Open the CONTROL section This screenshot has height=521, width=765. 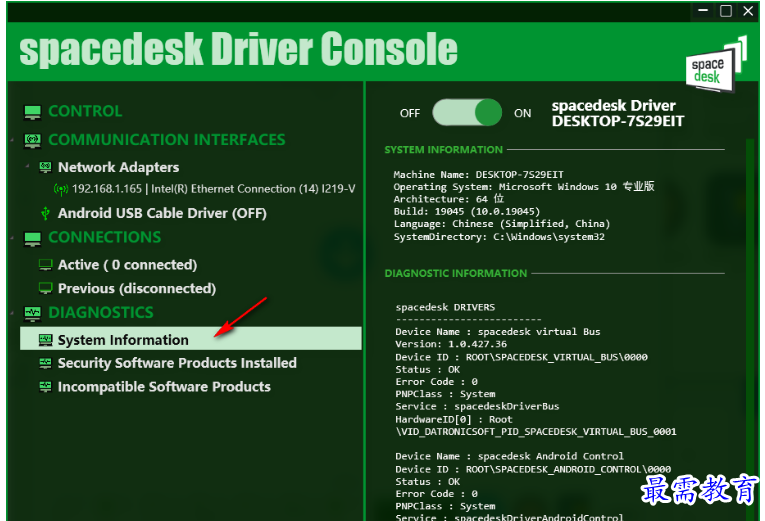(x=85, y=111)
